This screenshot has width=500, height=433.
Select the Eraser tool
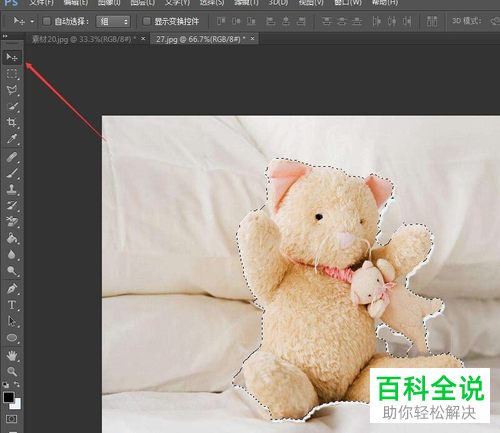[x=12, y=222]
